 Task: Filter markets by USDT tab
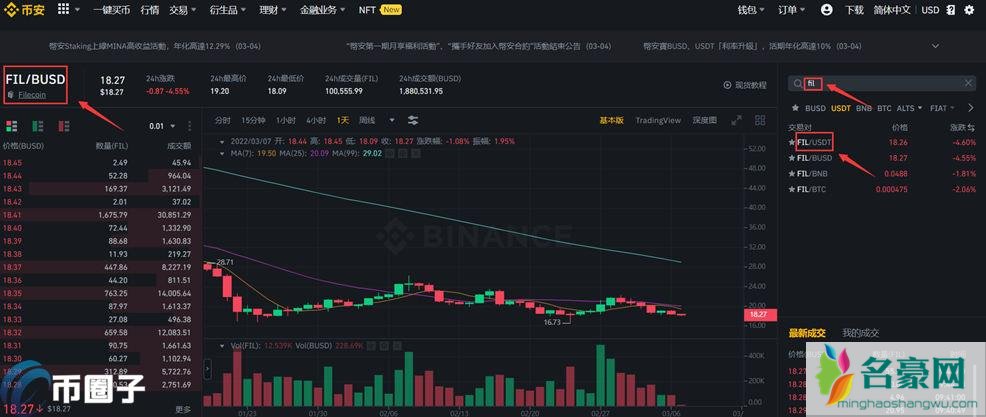pyautogui.click(x=841, y=108)
